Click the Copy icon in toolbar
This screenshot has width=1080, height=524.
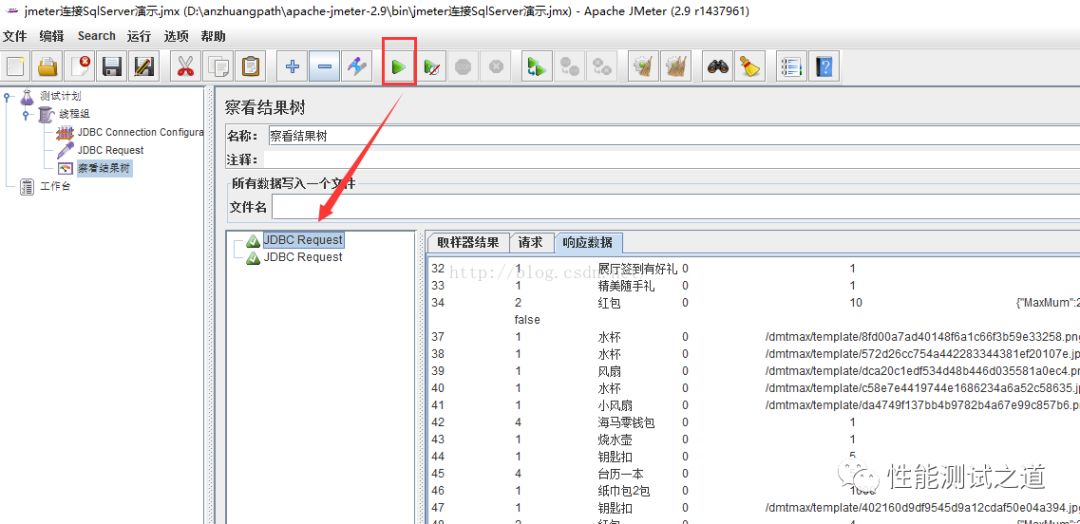tap(219, 67)
